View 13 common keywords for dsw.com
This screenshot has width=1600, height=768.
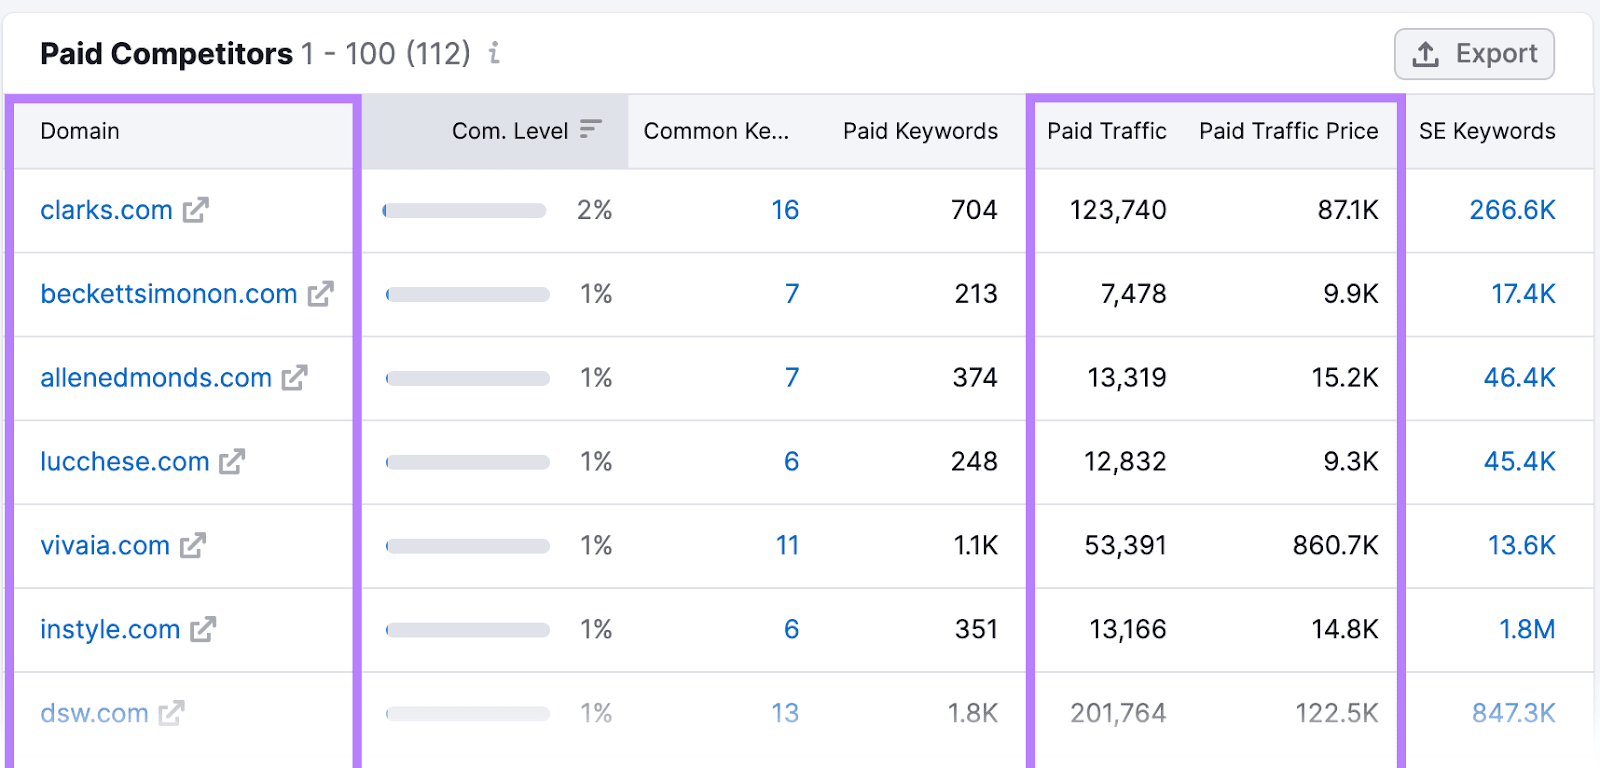point(785,714)
